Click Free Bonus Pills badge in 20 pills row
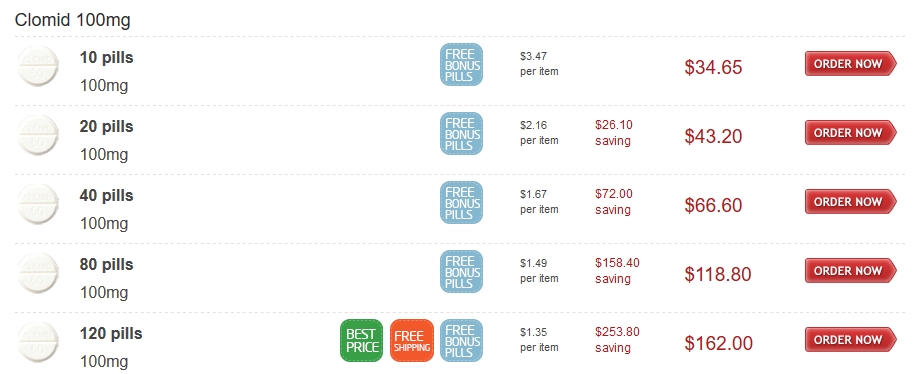The width and height of the screenshot is (919, 374). [x=462, y=134]
